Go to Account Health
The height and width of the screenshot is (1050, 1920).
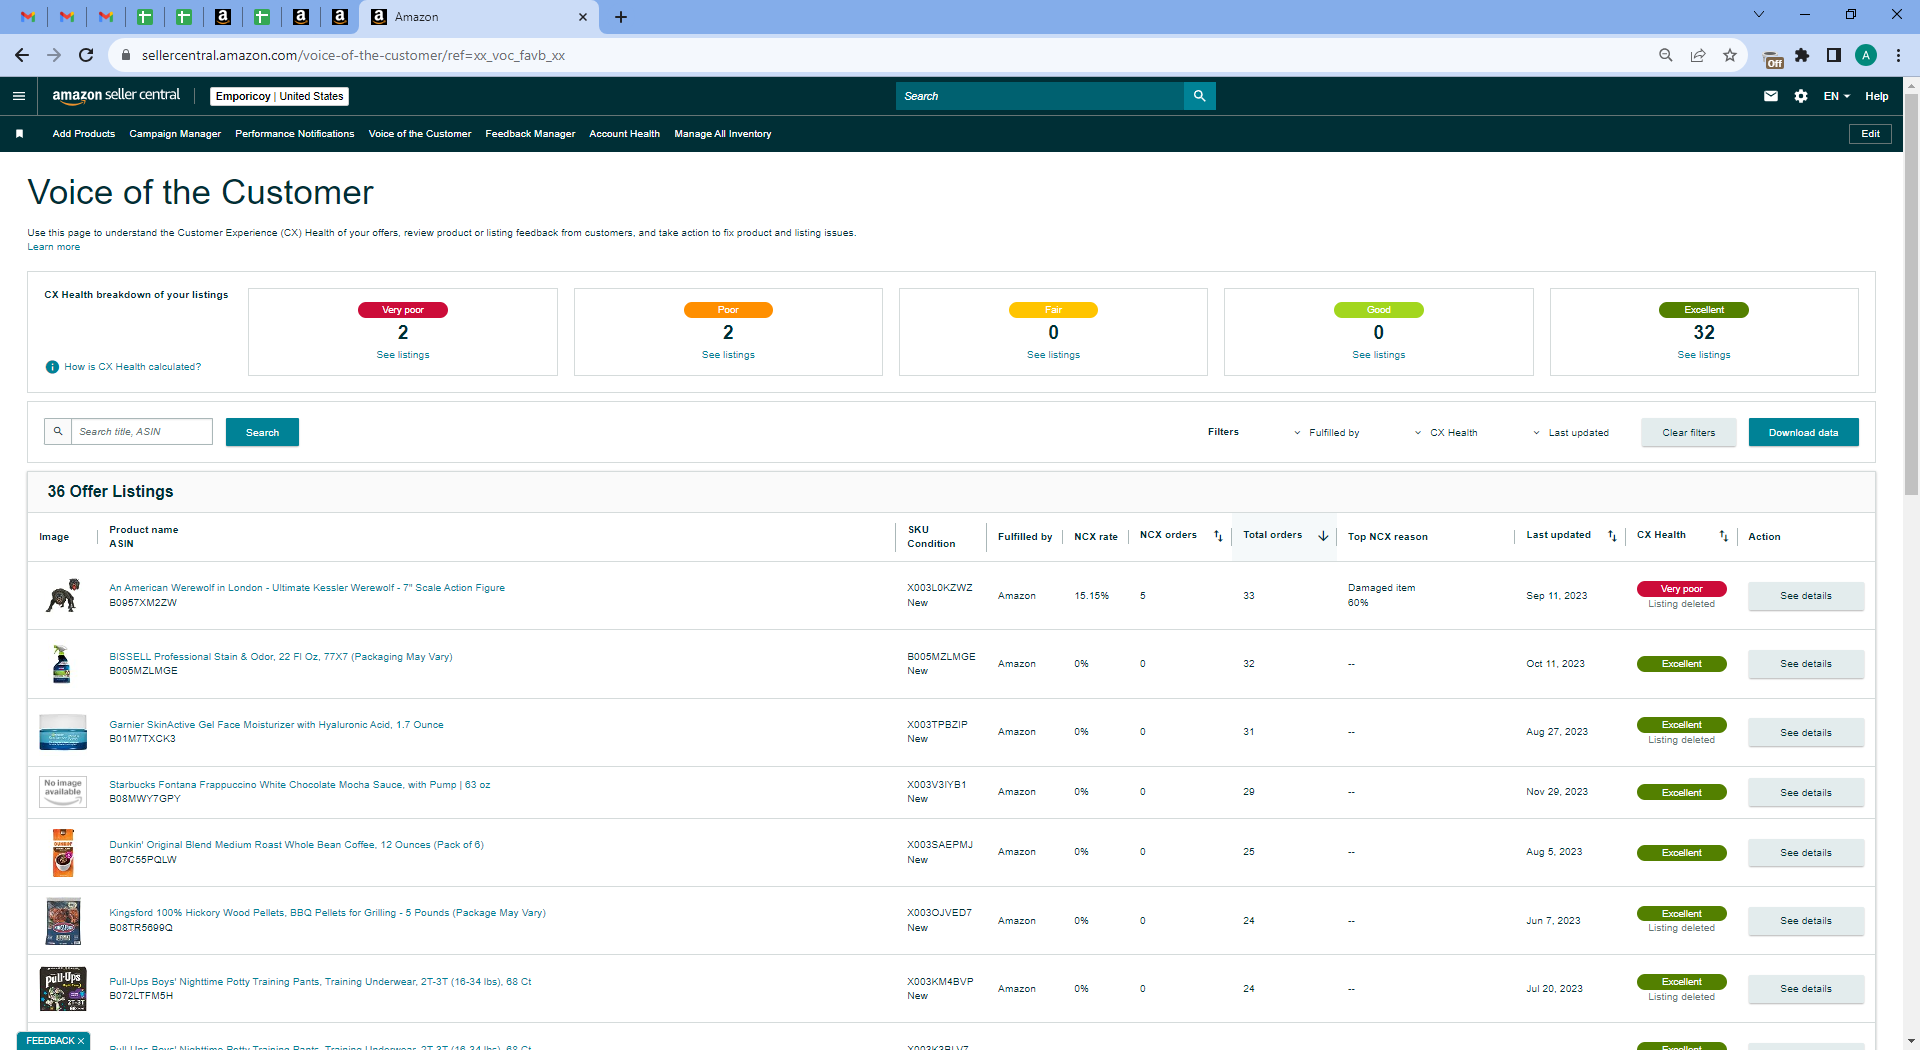tap(624, 134)
